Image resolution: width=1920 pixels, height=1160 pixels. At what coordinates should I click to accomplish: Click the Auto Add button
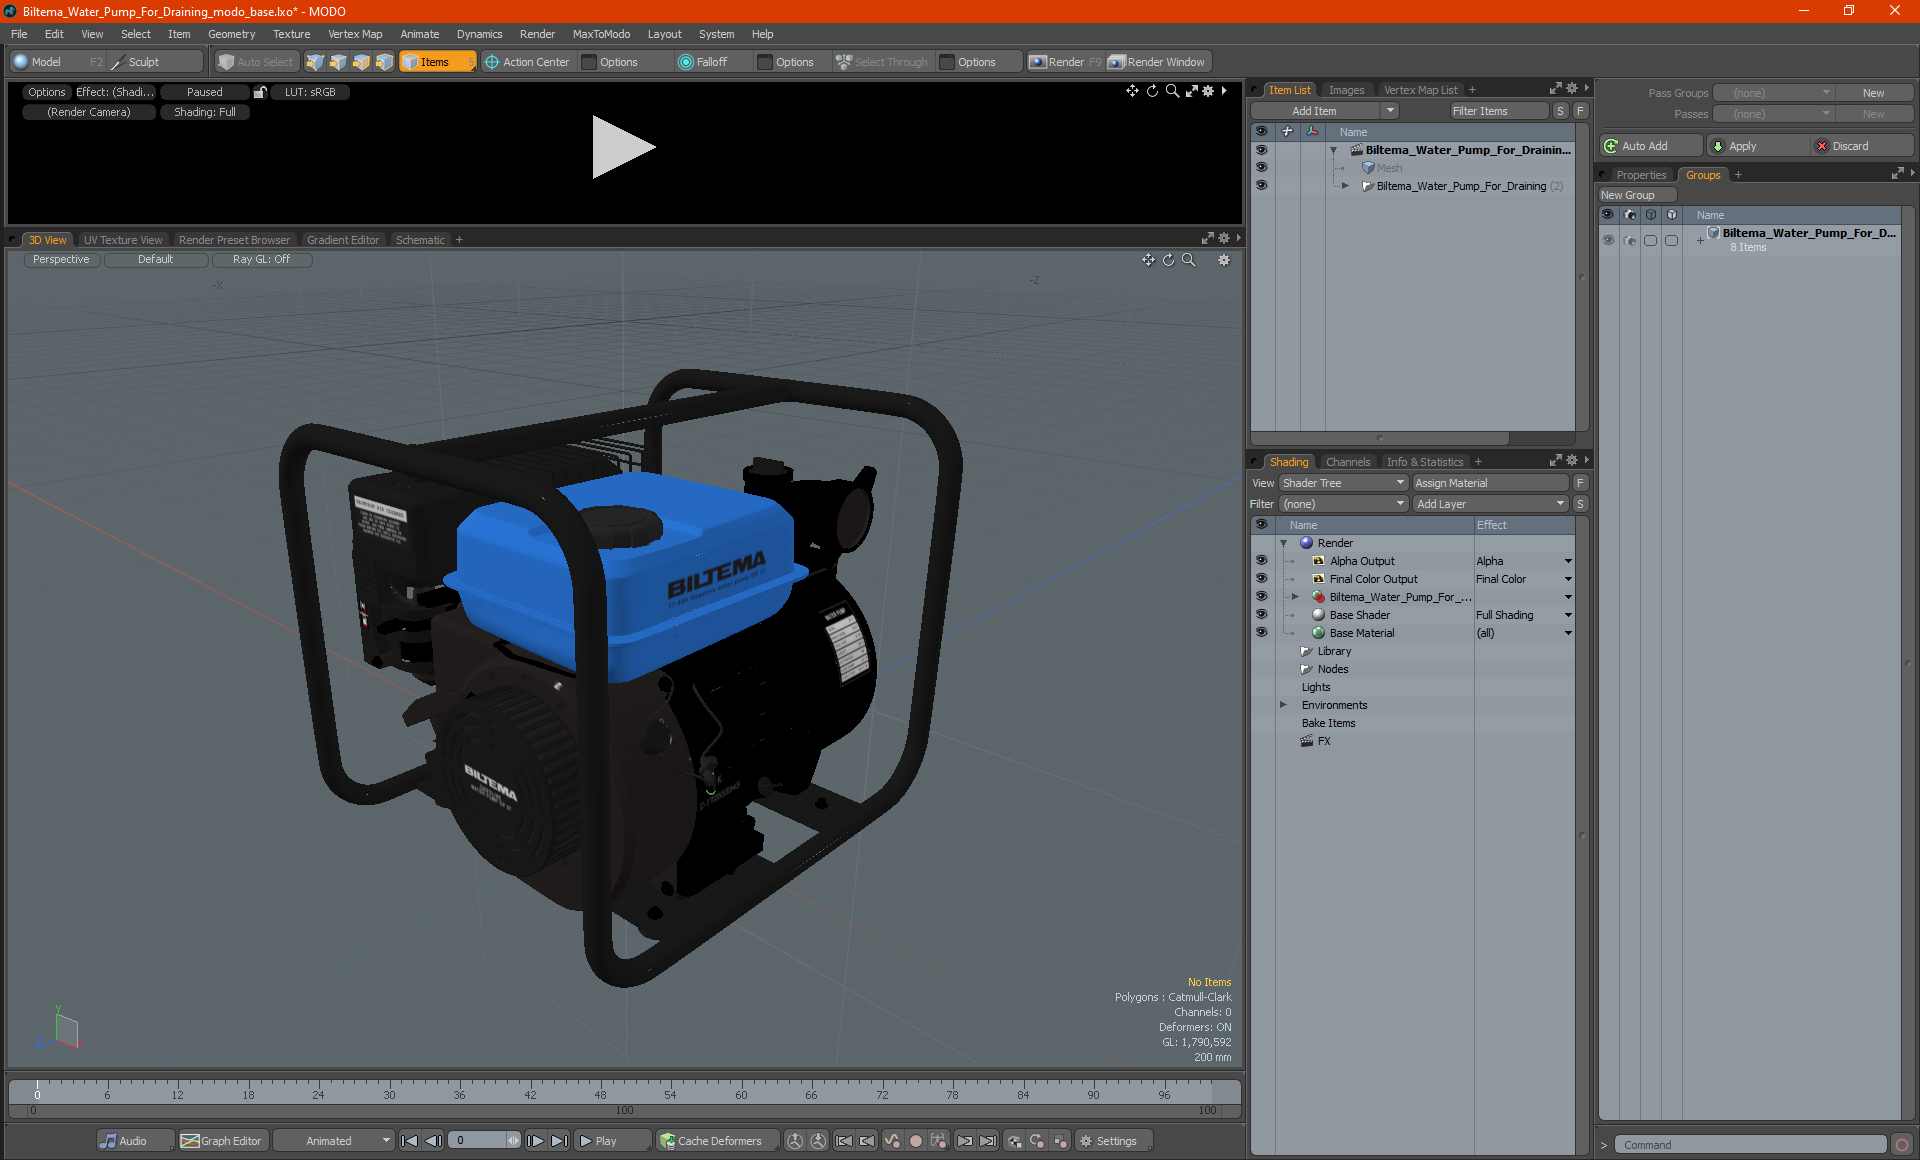(x=1651, y=146)
